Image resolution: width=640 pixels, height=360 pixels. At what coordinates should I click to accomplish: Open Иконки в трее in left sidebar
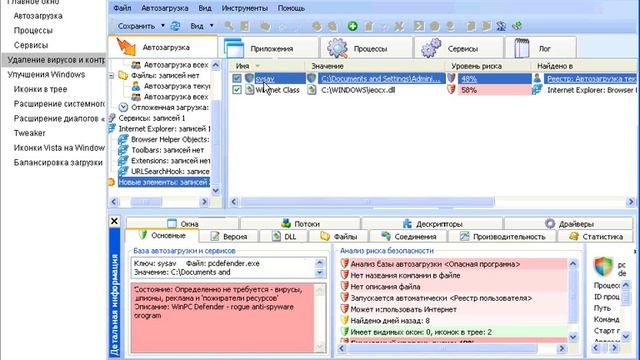tap(40, 89)
